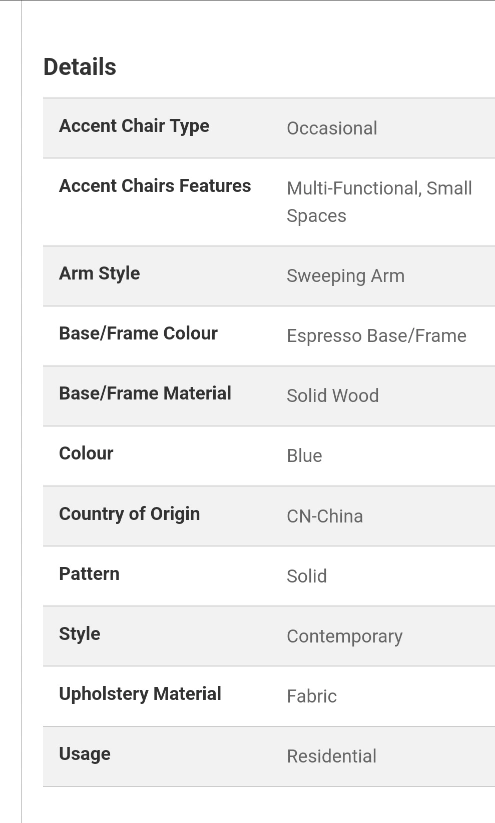Click the Espresso Base/Frame value

[376, 336]
